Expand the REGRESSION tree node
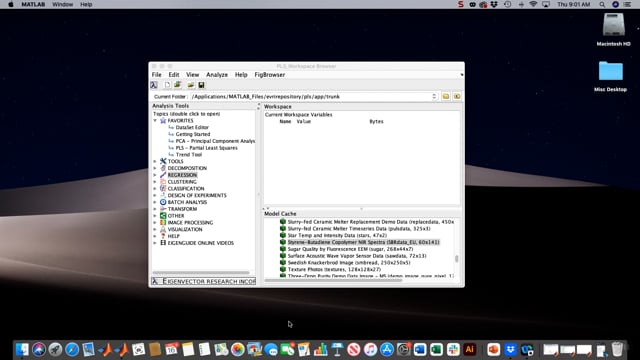 click(155, 175)
